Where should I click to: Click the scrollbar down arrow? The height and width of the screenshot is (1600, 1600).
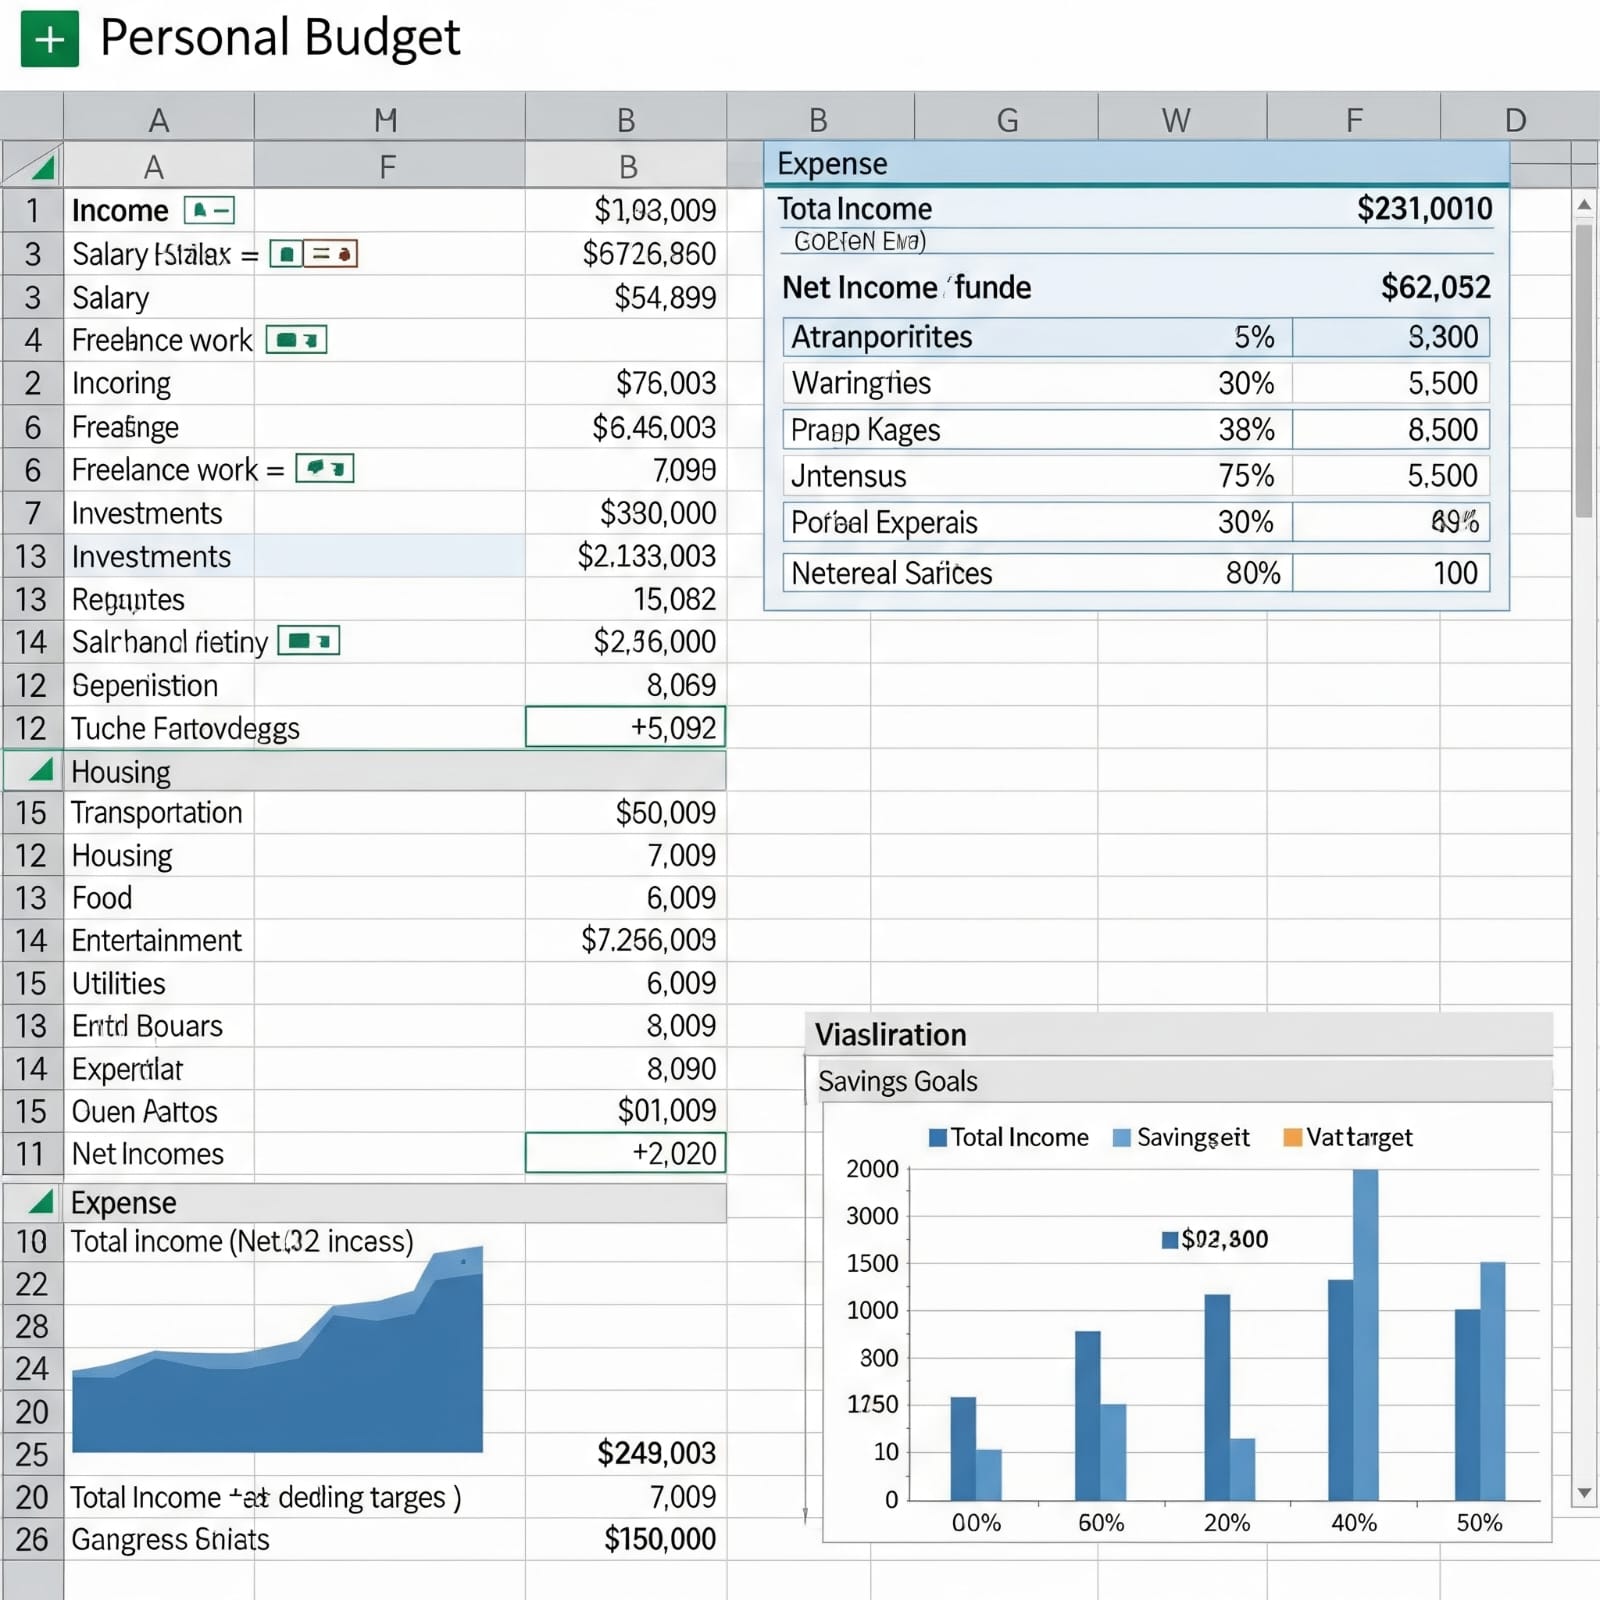1584,1493
